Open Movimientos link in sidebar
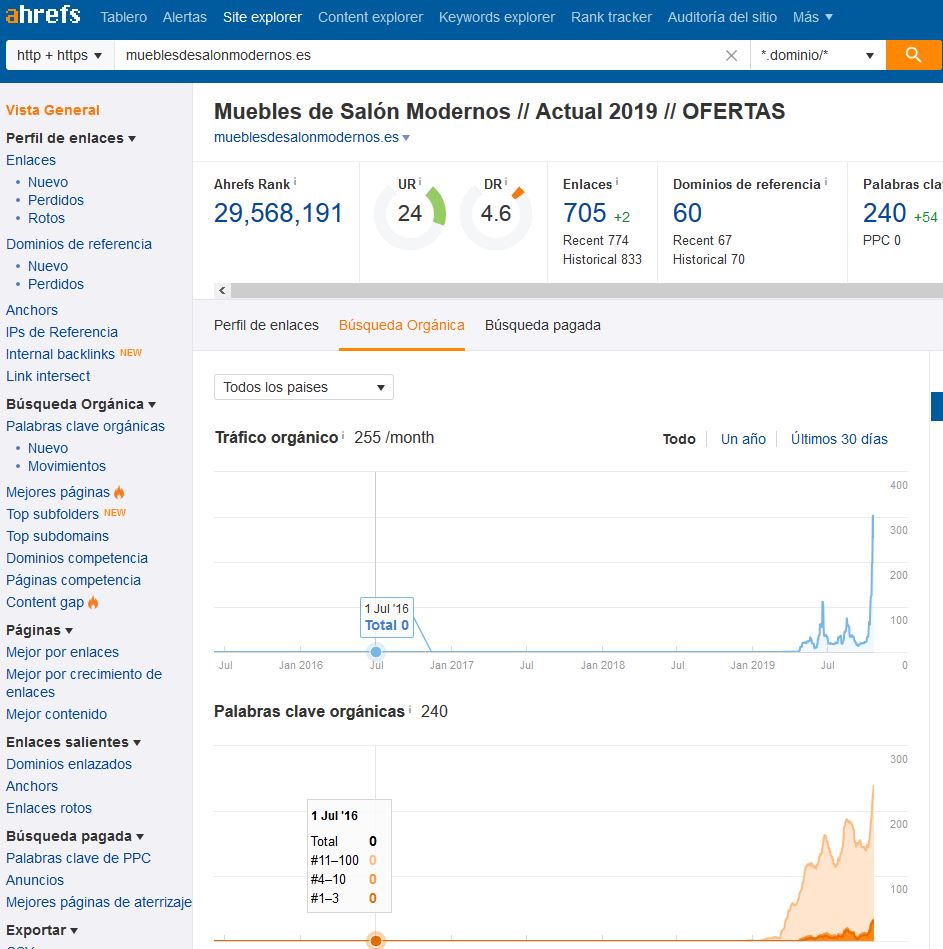Image resolution: width=943 pixels, height=949 pixels. 67,466
